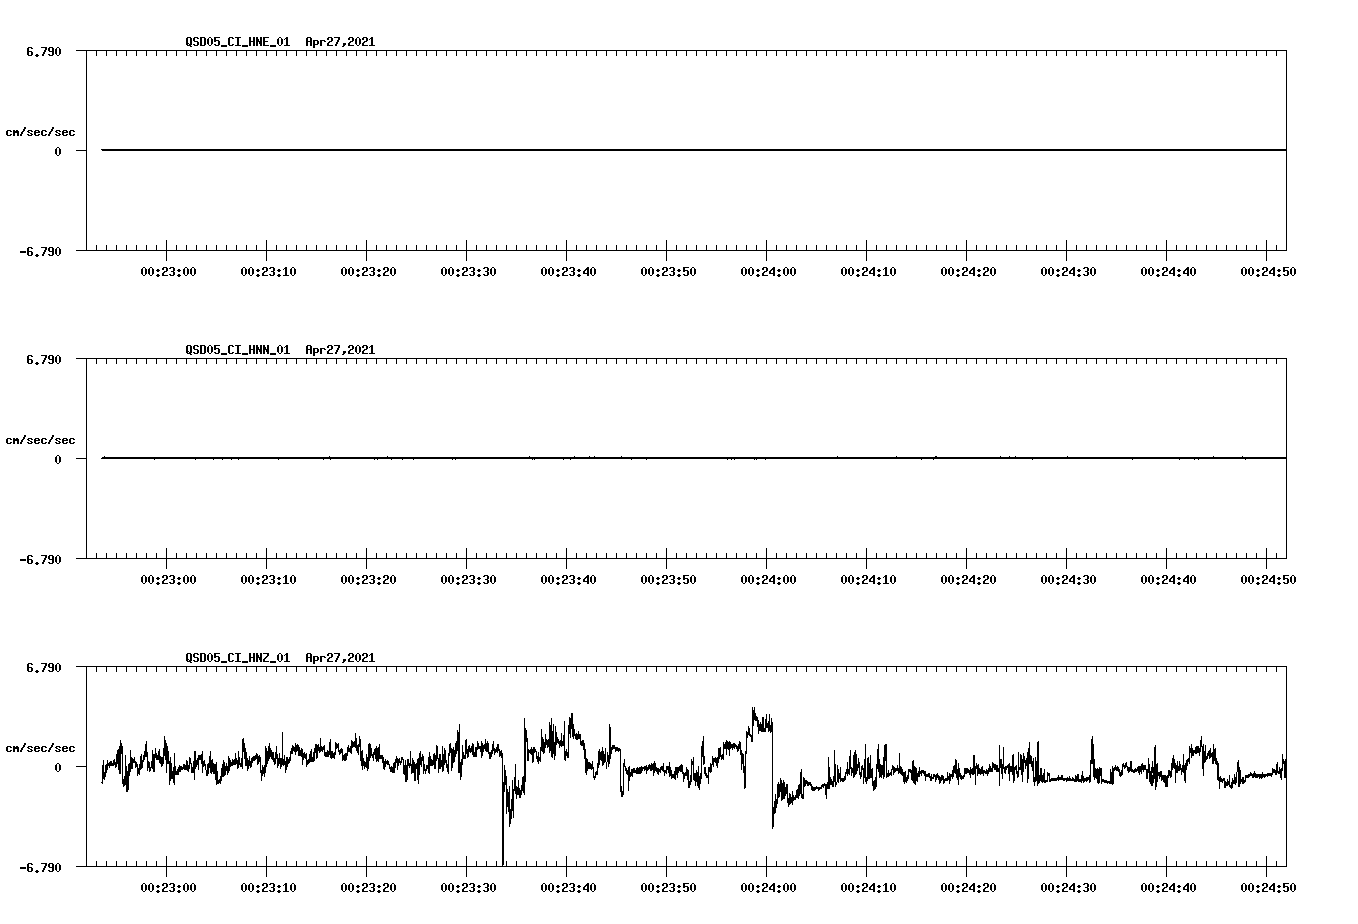This screenshot has width=1358, height=924.
Task: Click the 00:24:50 tick on the HNN axis
Action: (x=1266, y=577)
